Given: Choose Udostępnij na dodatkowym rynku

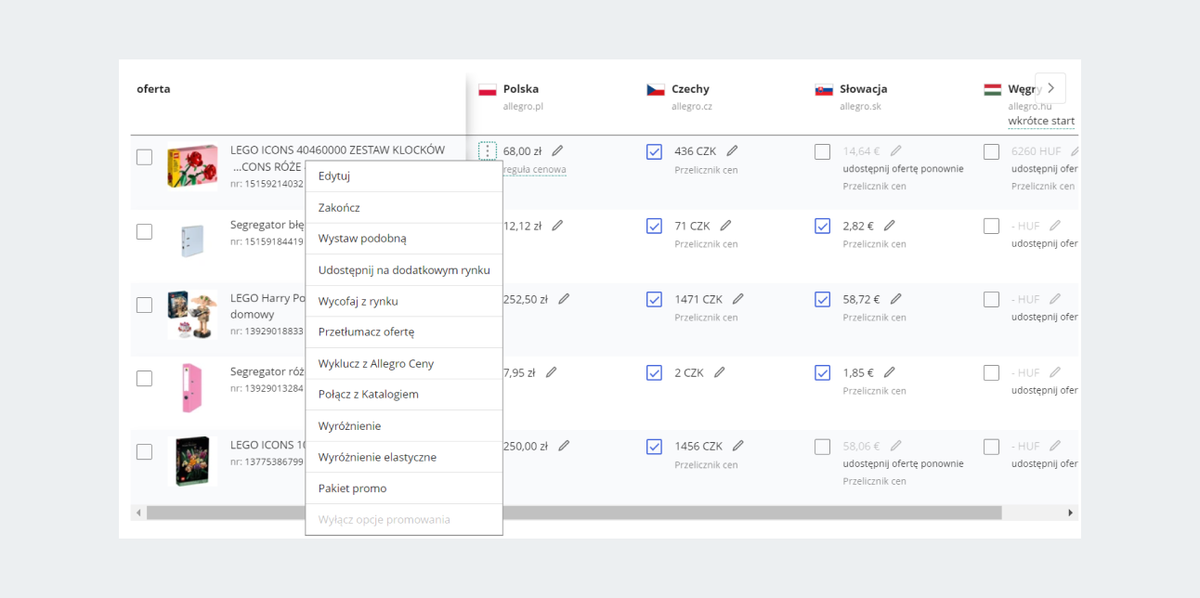Looking at the screenshot, I should click(x=404, y=270).
